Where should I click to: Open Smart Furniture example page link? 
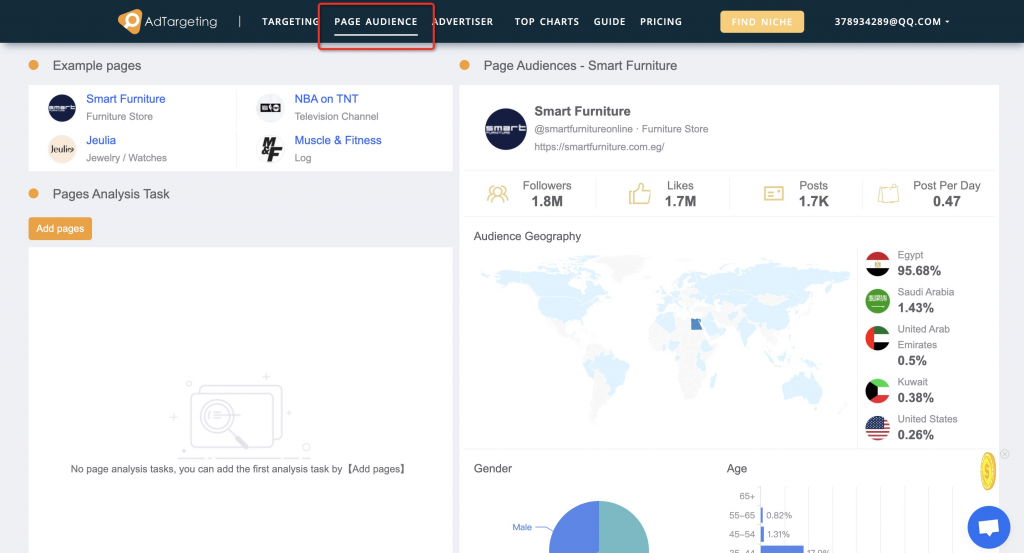[125, 99]
